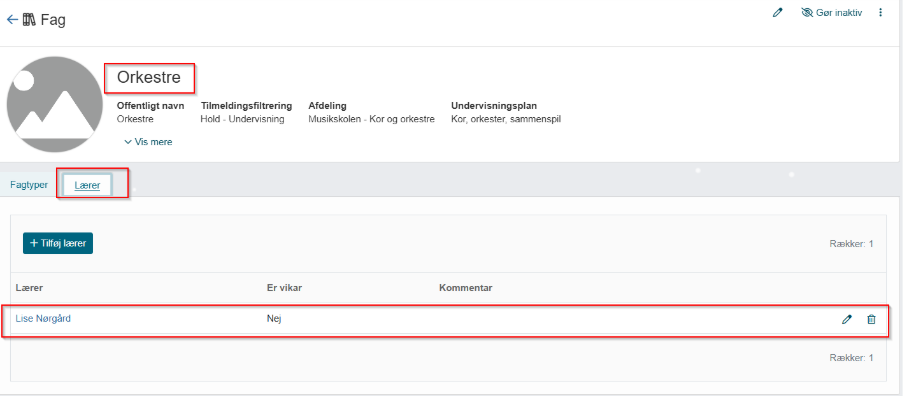Click the Hold - Undervisning value

coord(242,119)
